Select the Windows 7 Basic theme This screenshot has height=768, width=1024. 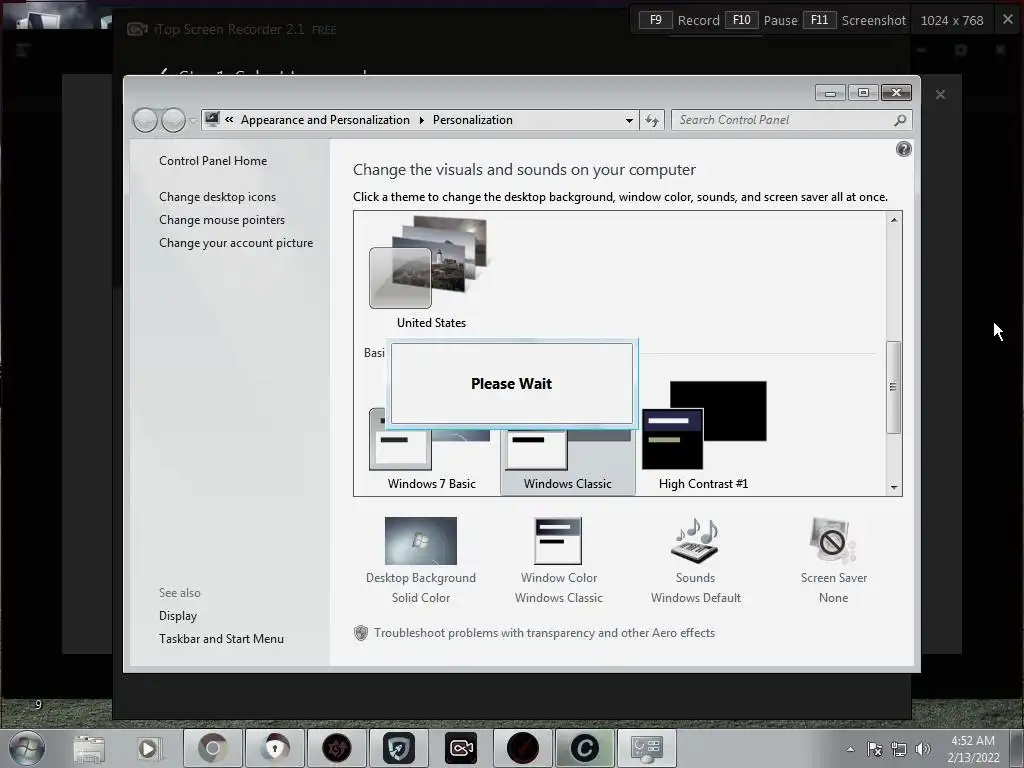coord(431,451)
